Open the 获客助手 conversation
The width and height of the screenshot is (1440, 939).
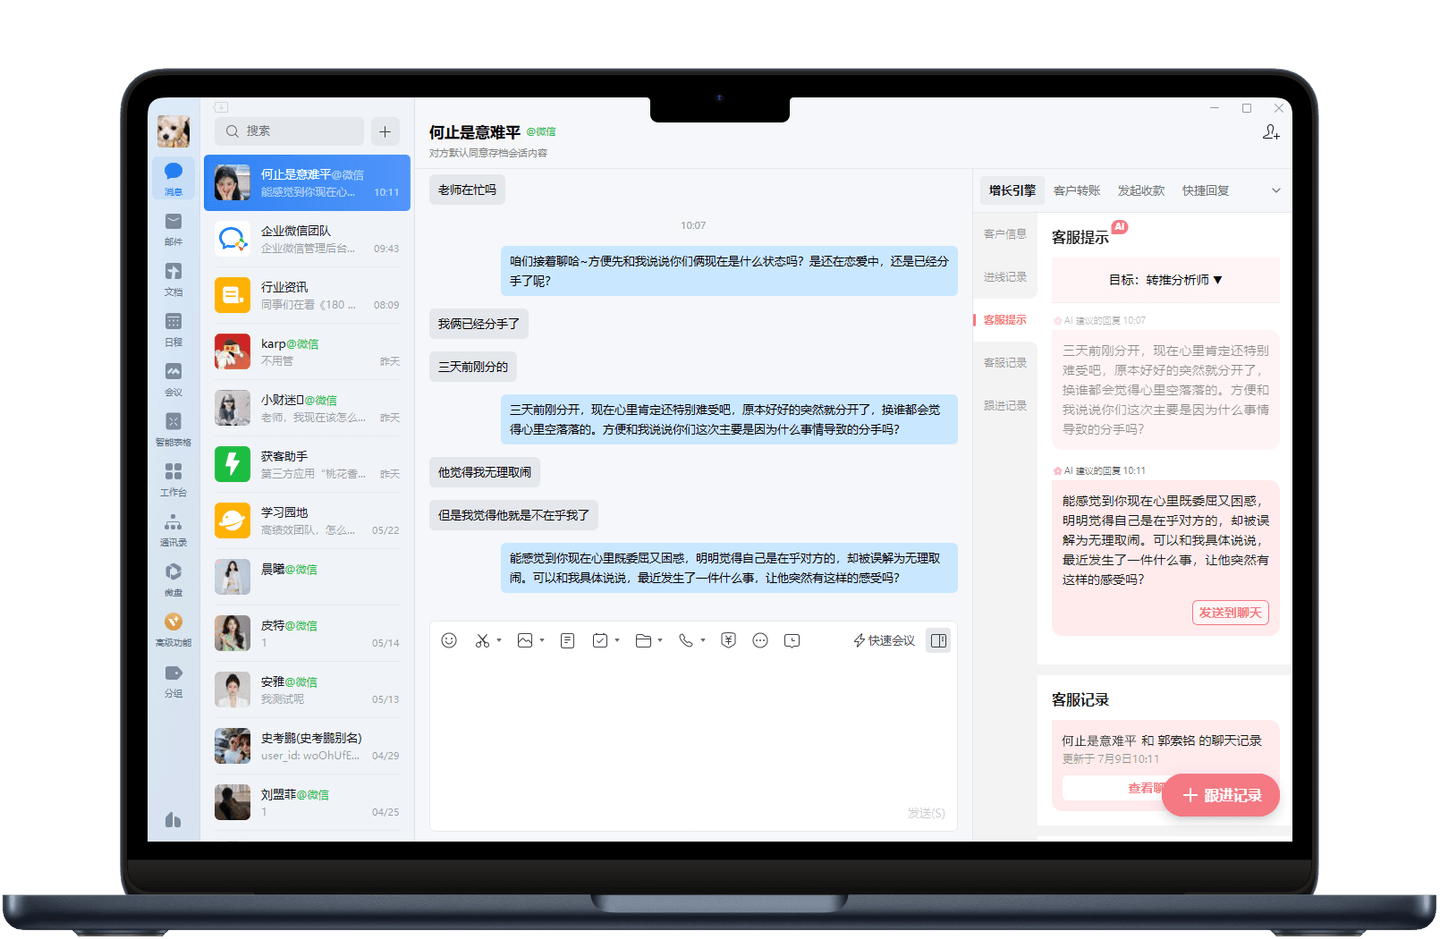[x=307, y=464]
